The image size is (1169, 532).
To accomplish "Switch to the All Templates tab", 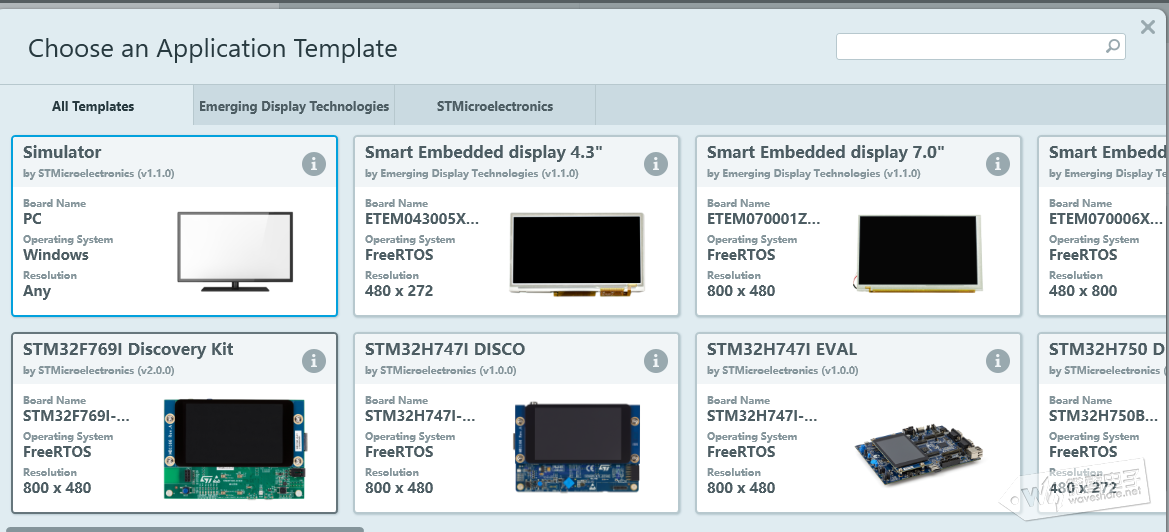I will 93,106.
